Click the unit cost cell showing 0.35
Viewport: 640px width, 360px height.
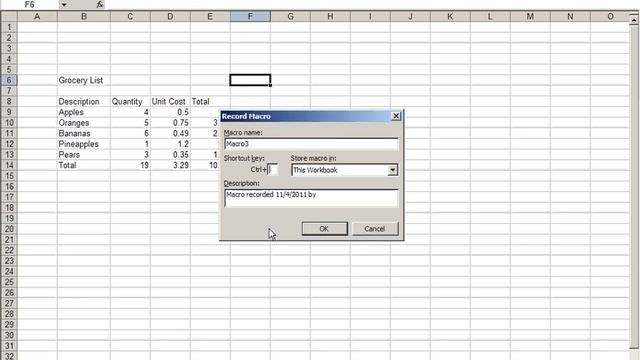(170, 155)
